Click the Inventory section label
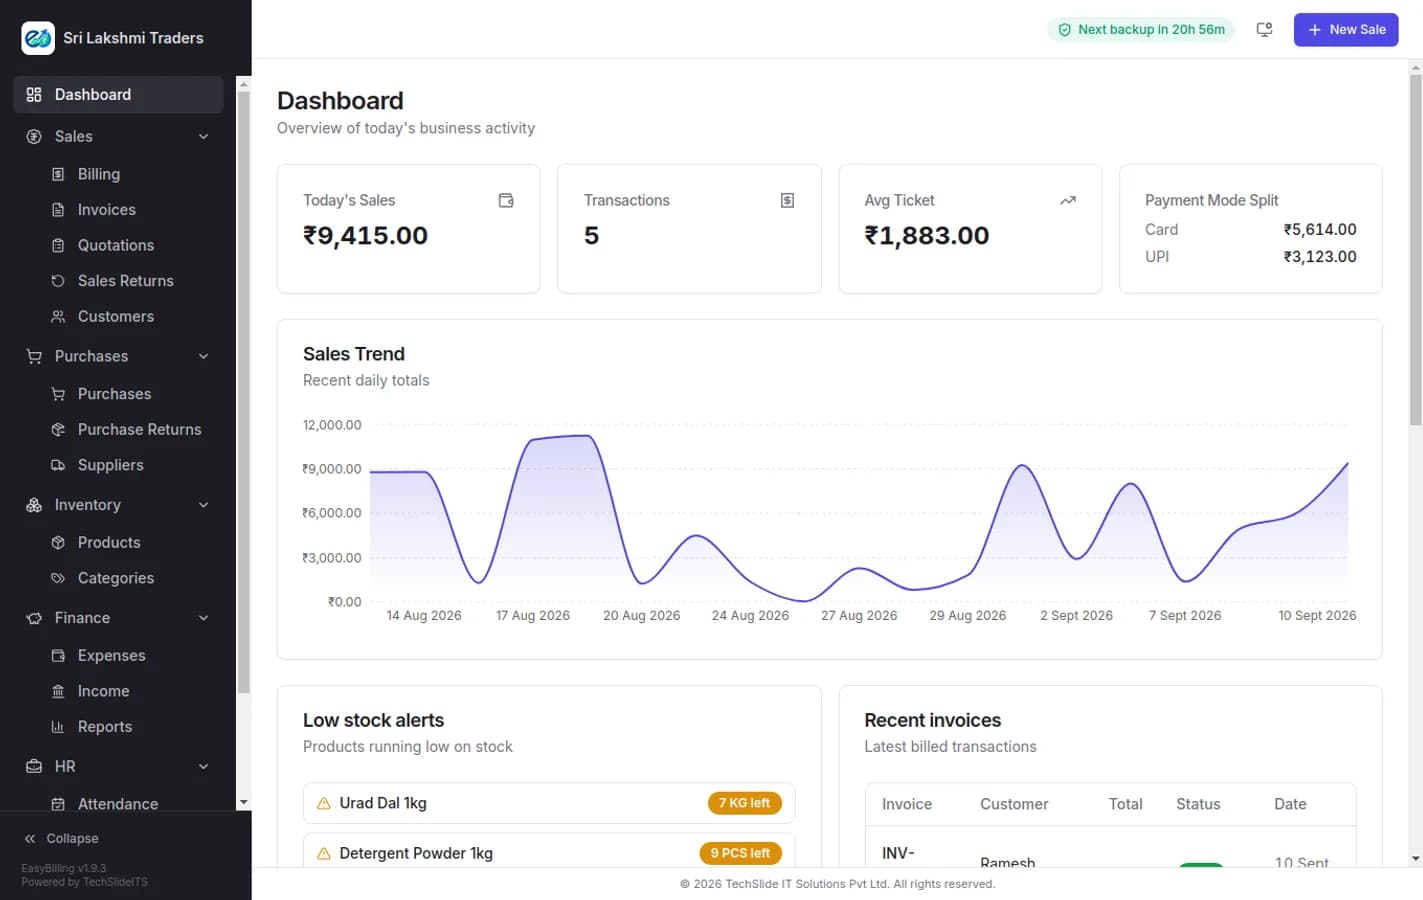 pyautogui.click(x=87, y=505)
